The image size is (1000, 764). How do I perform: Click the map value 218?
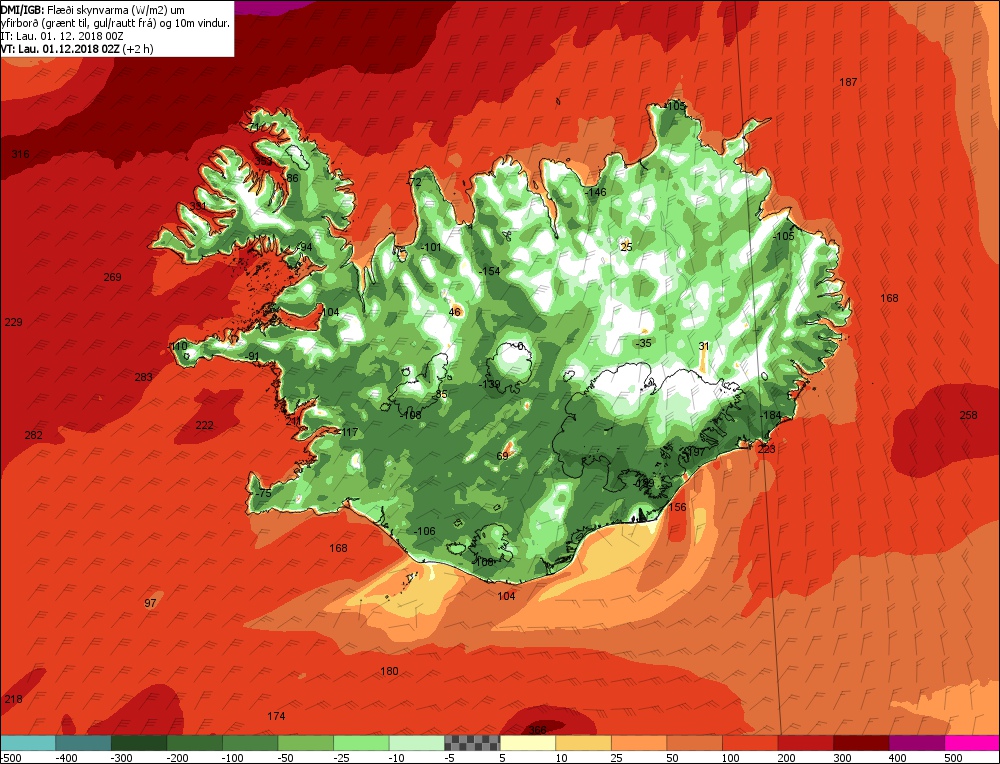point(13,700)
